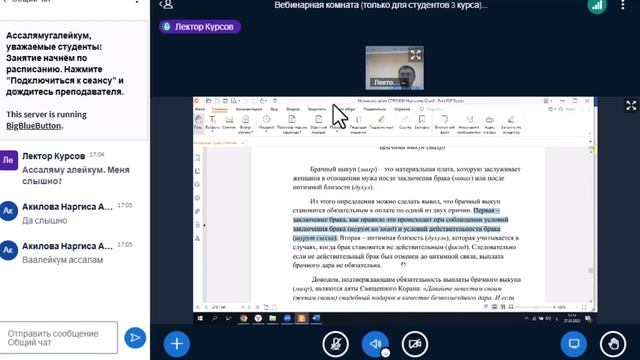This screenshot has width=640, height=360.
Task: Open Chrome from shared taskbar
Action: [244, 318]
